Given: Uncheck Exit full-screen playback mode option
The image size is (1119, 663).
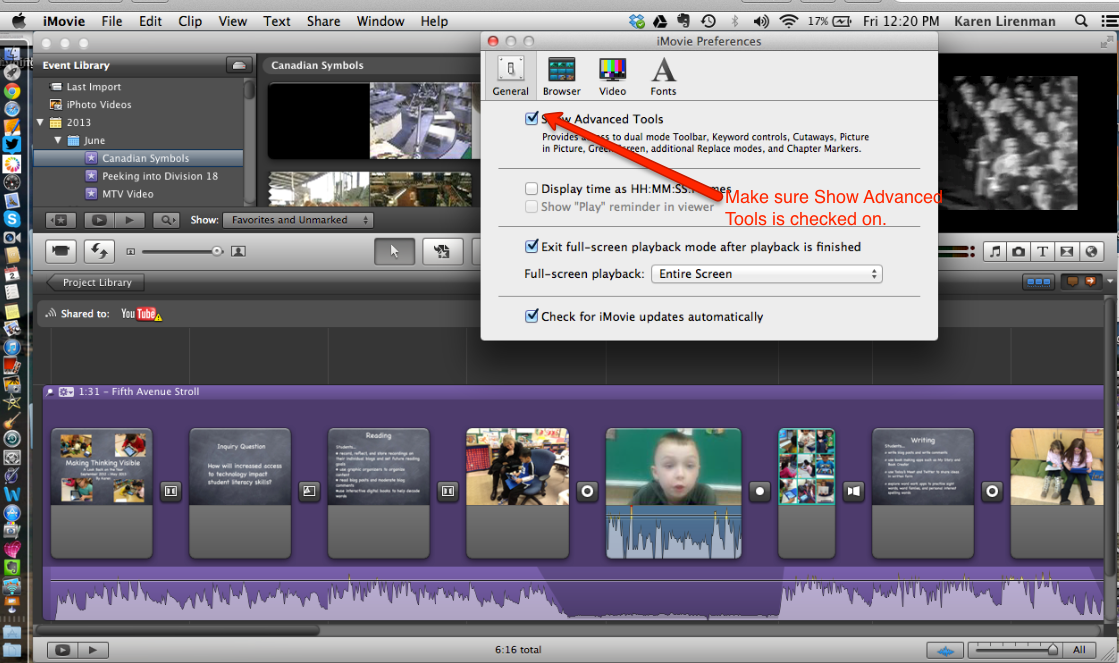Looking at the screenshot, I should point(532,246).
